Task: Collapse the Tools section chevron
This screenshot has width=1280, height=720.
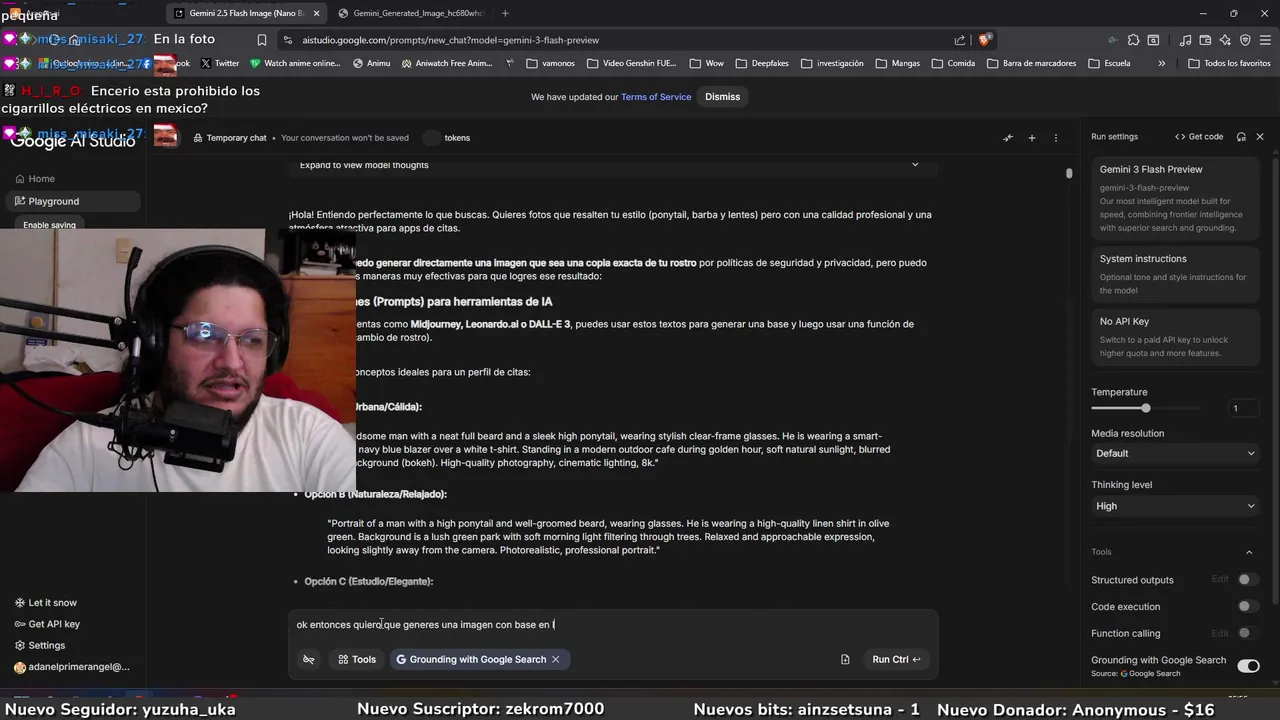Action: point(1249,552)
